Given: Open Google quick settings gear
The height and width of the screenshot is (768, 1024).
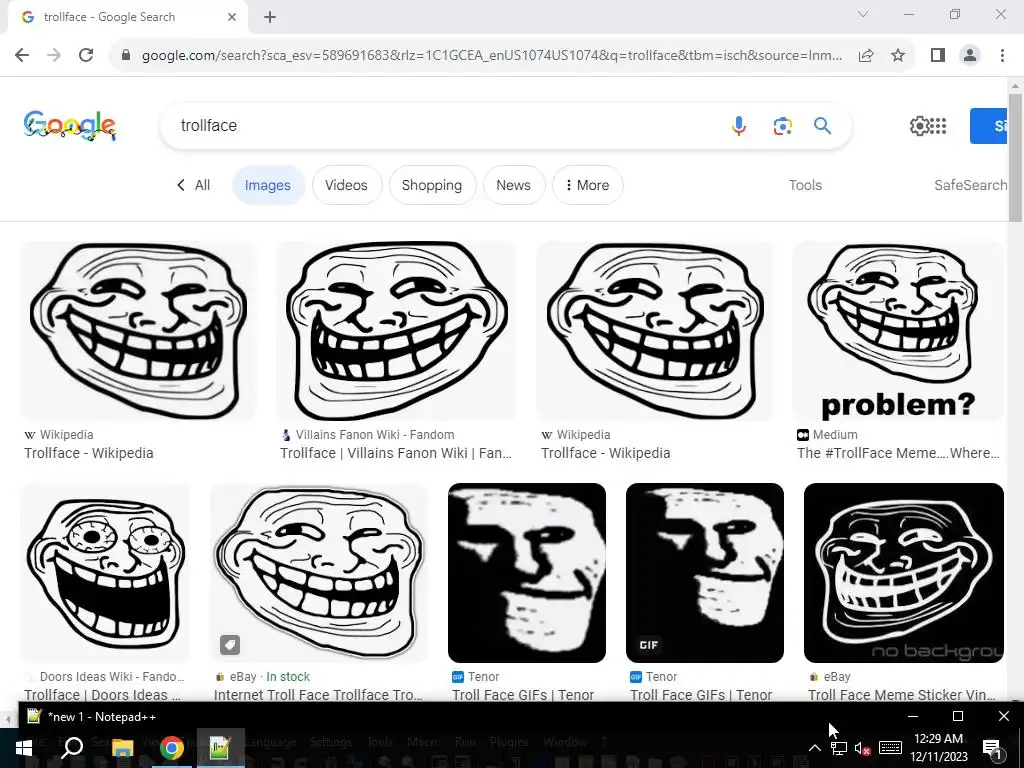Looking at the screenshot, I should 919,126.
